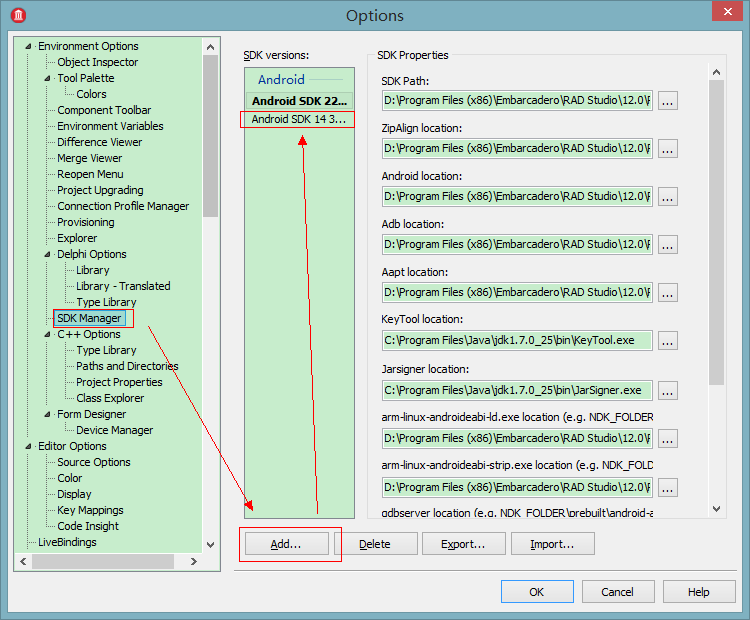Click the ZipAlign location field

[517, 148]
